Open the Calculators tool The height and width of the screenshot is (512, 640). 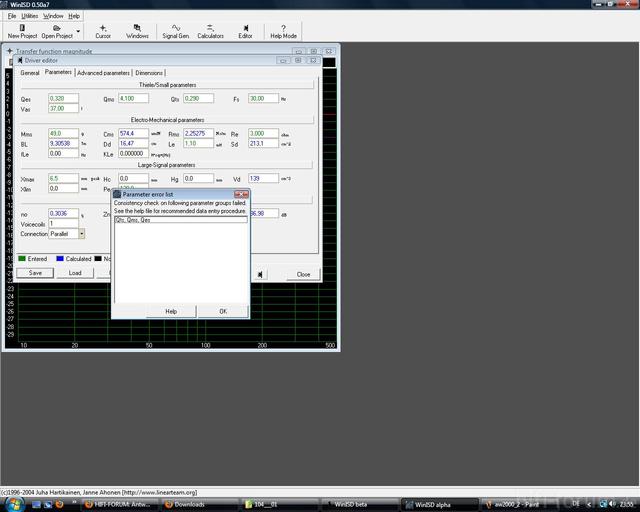[x=210, y=31]
